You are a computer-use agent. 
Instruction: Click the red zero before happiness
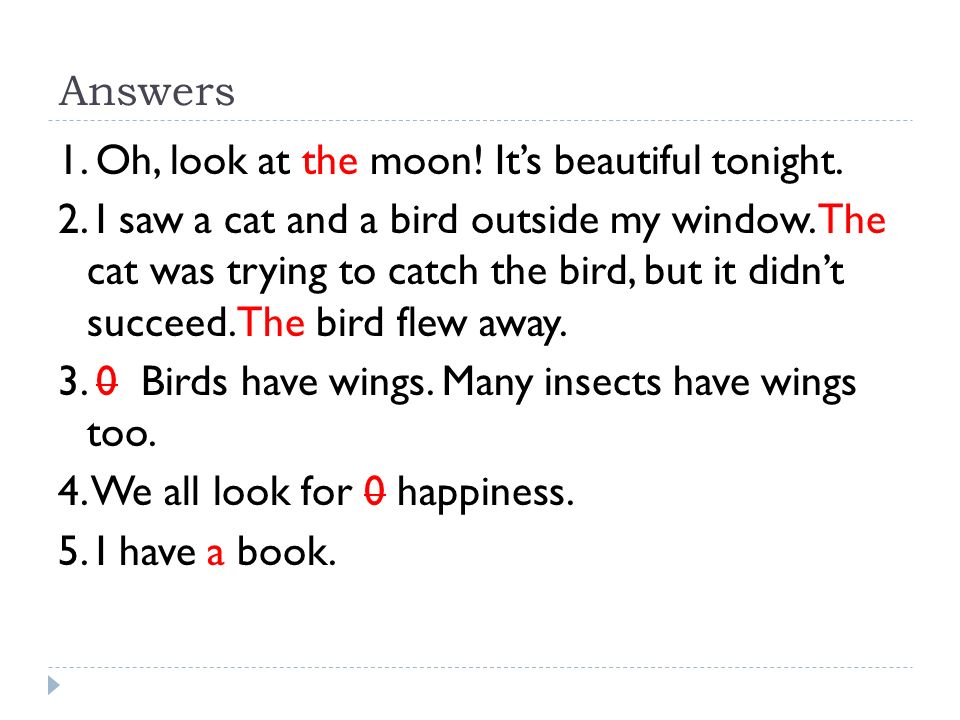coord(375,491)
